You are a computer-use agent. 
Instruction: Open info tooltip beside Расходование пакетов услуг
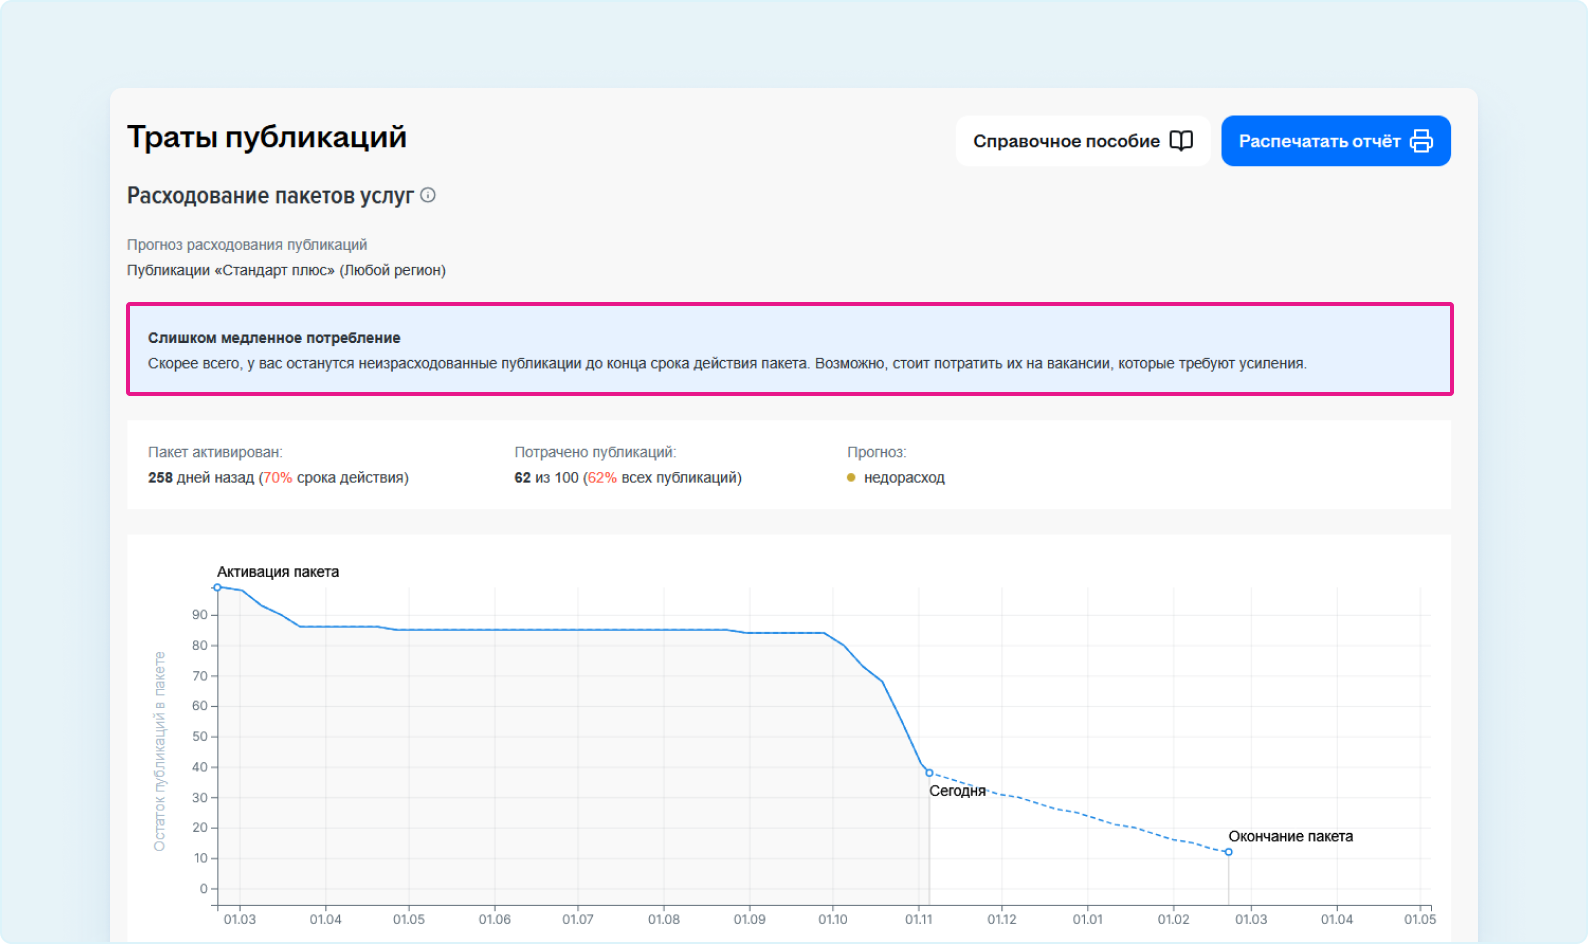pyautogui.click(x=428, y=195)
